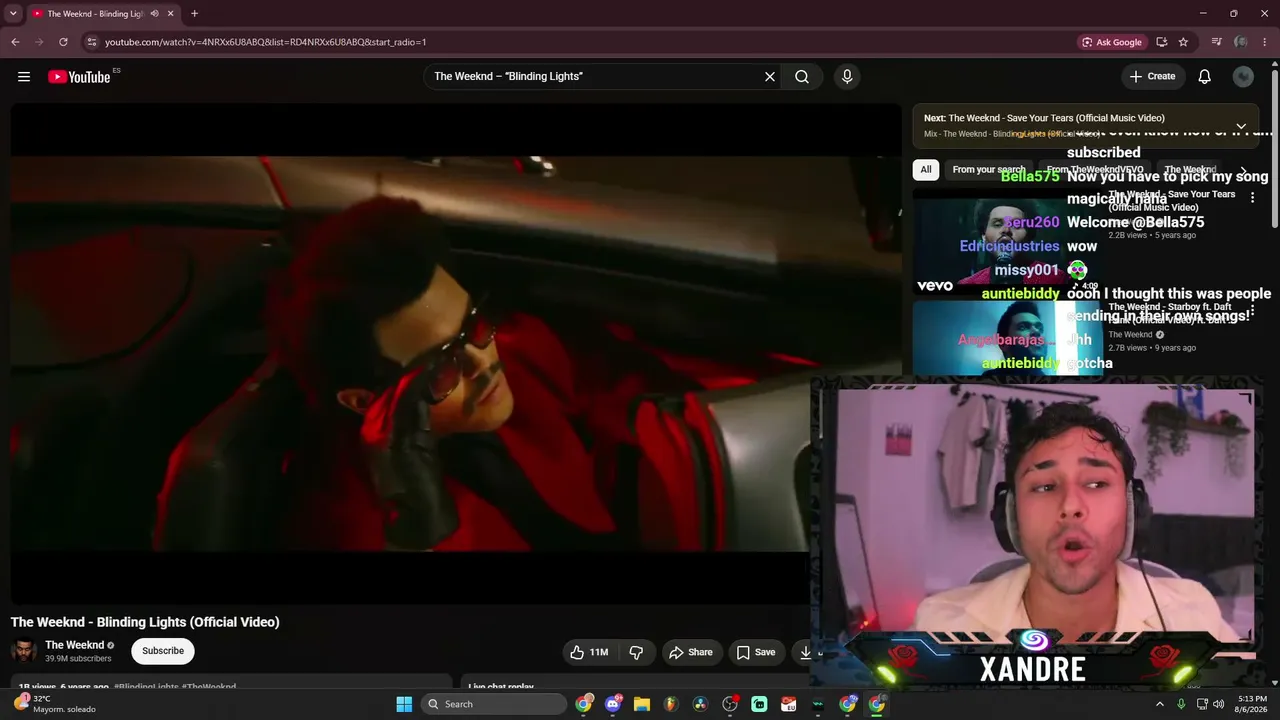Show hidden system tray icons
Screen dimensions: 1280x720
(x=1160, y=704)
